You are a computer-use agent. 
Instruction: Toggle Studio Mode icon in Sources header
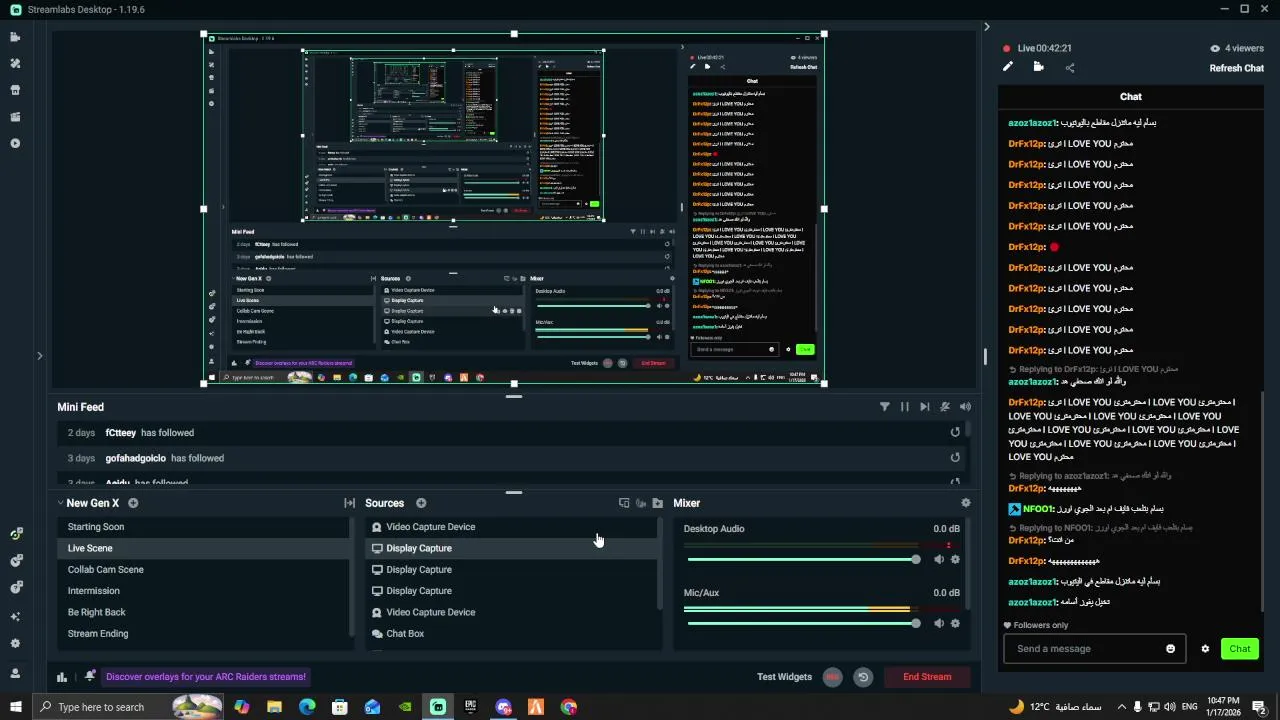(x=624, y=503)
